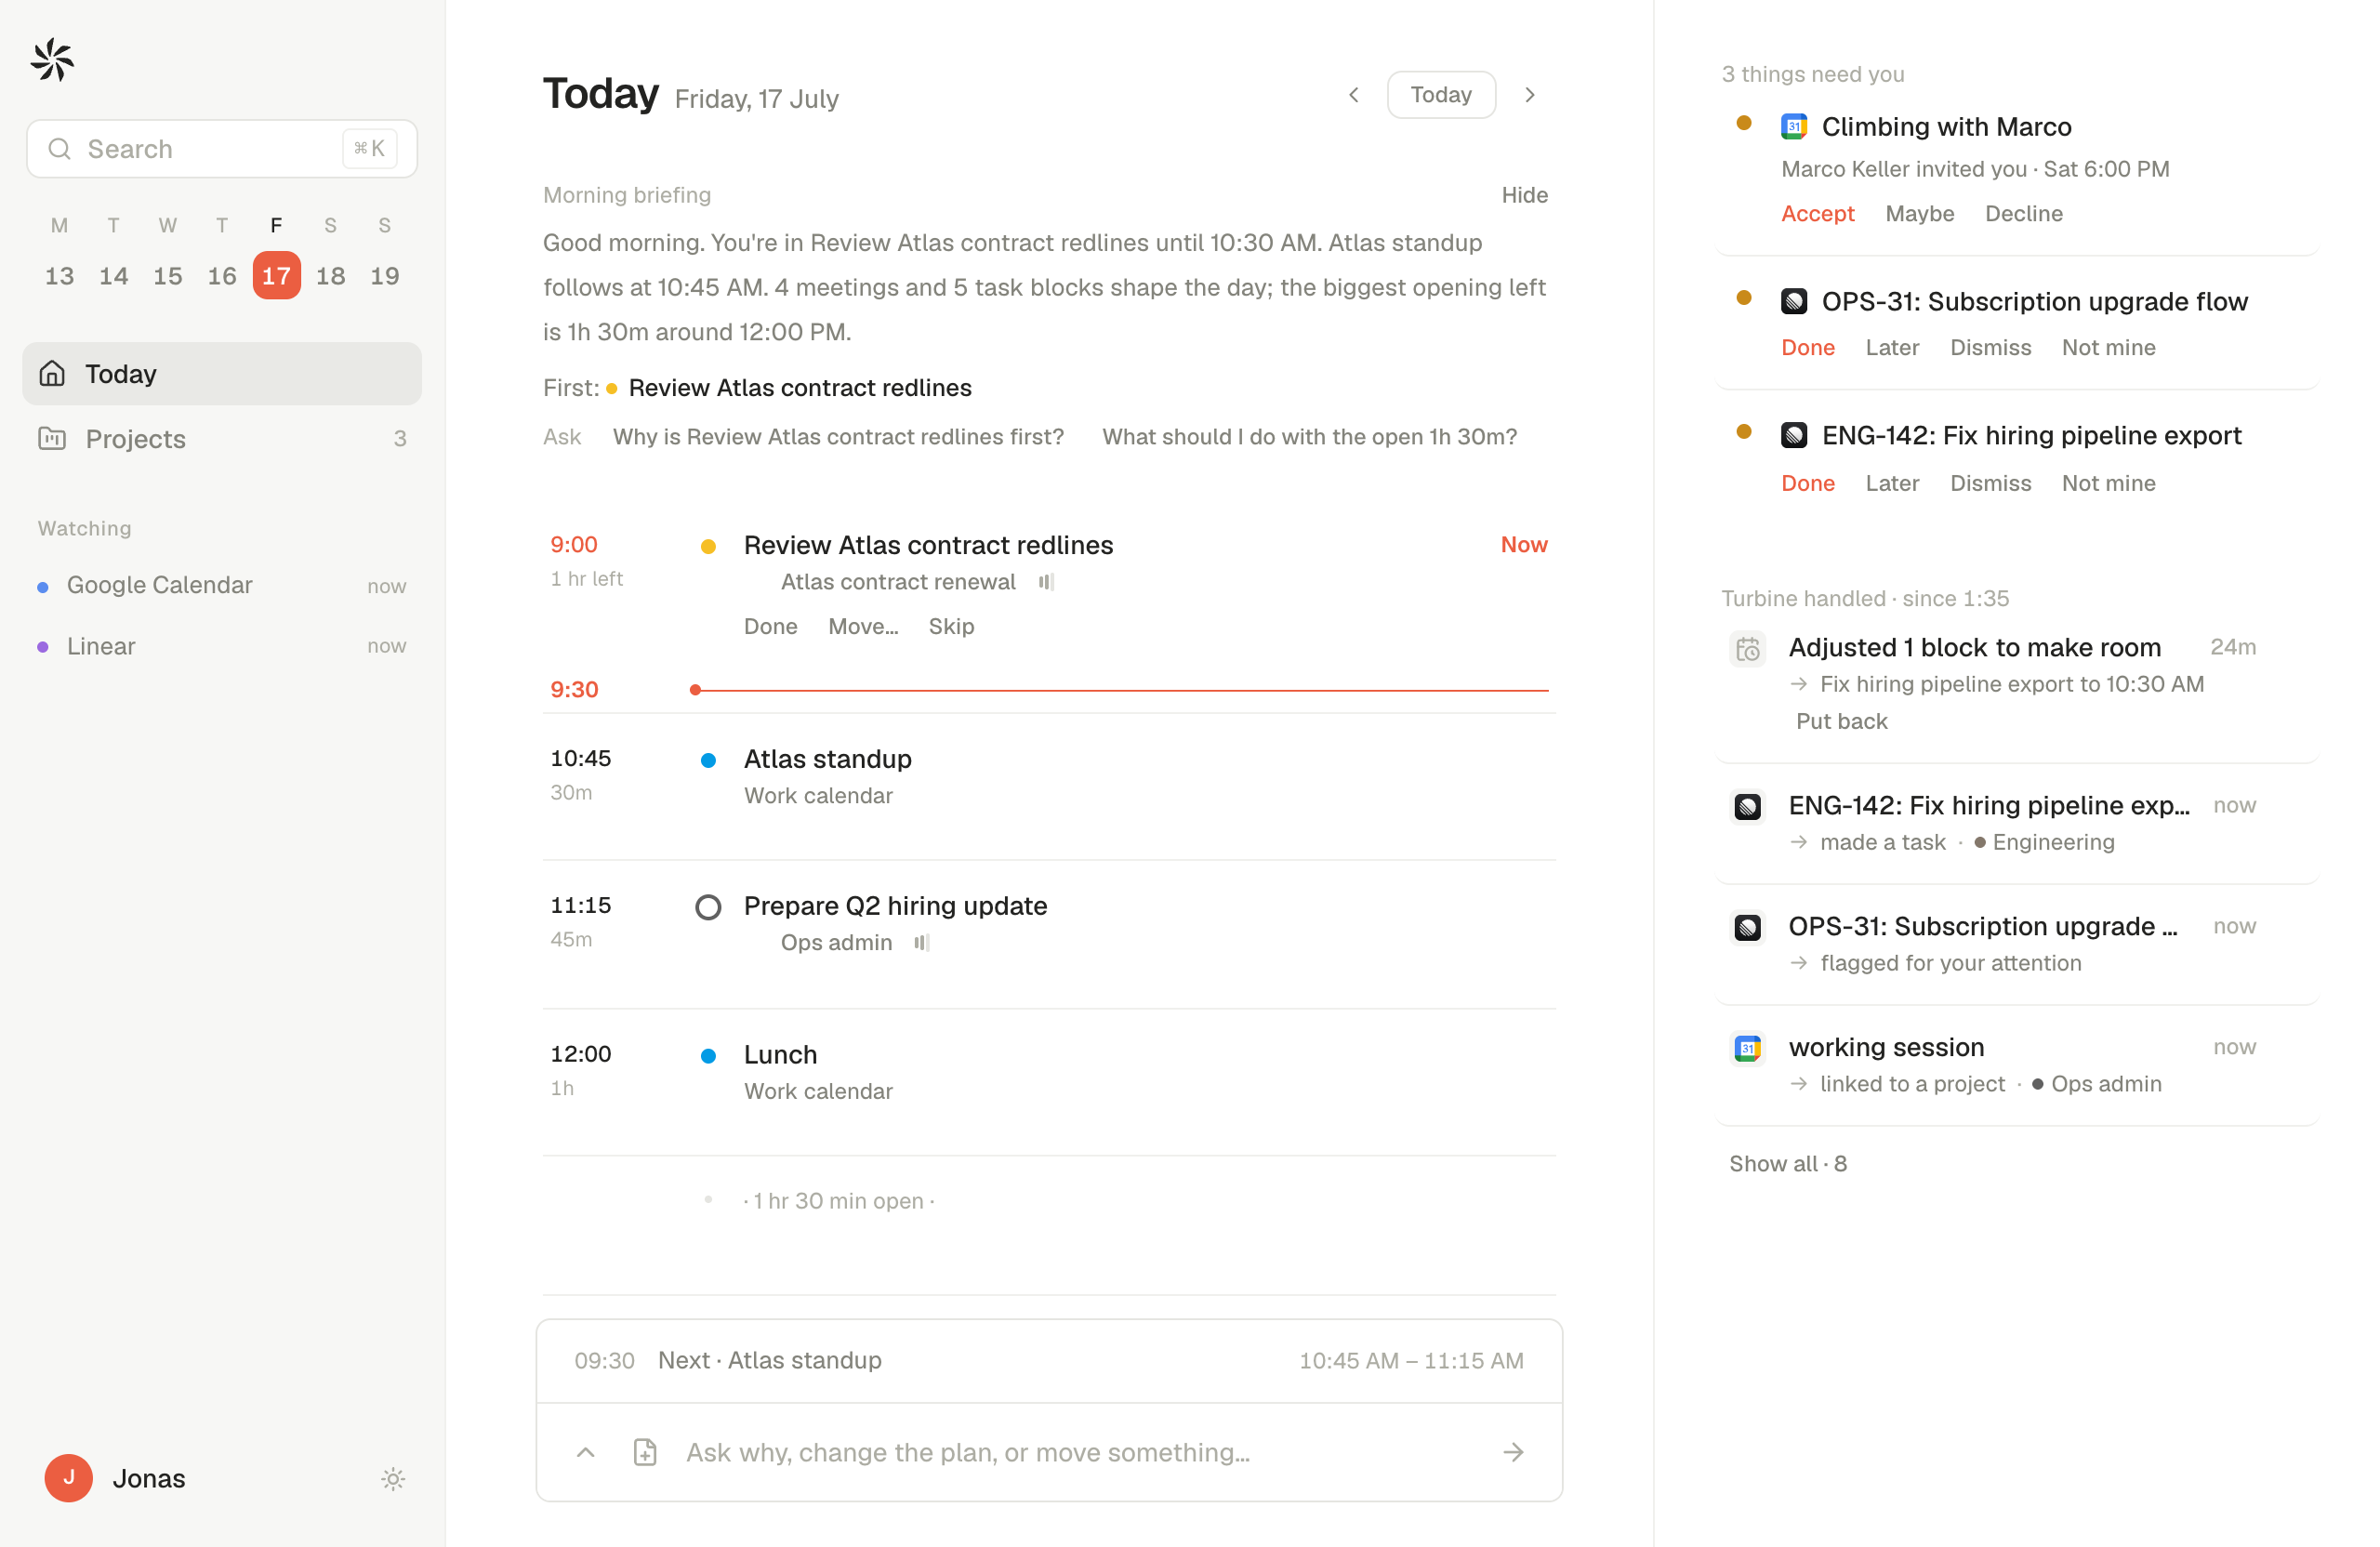
Task: Expand the ask panel with the up chevron
Action: (x=585, y=1452)
